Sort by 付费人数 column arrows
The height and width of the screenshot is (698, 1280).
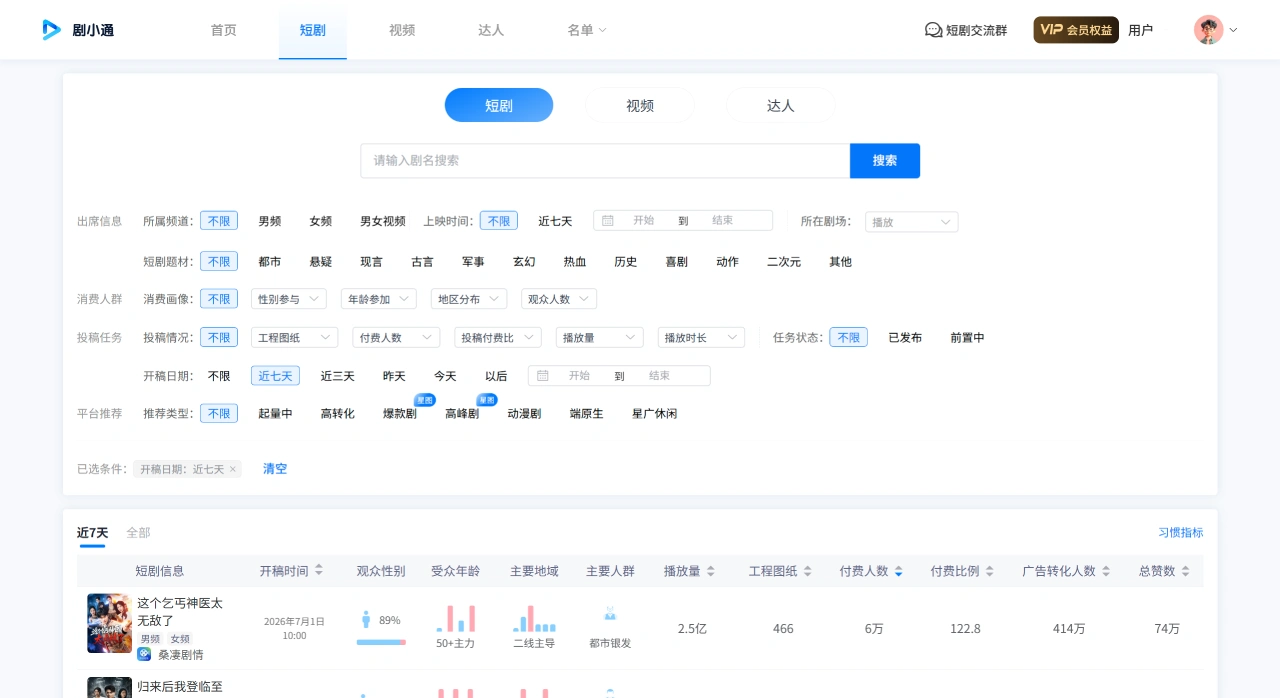(899, 571)
